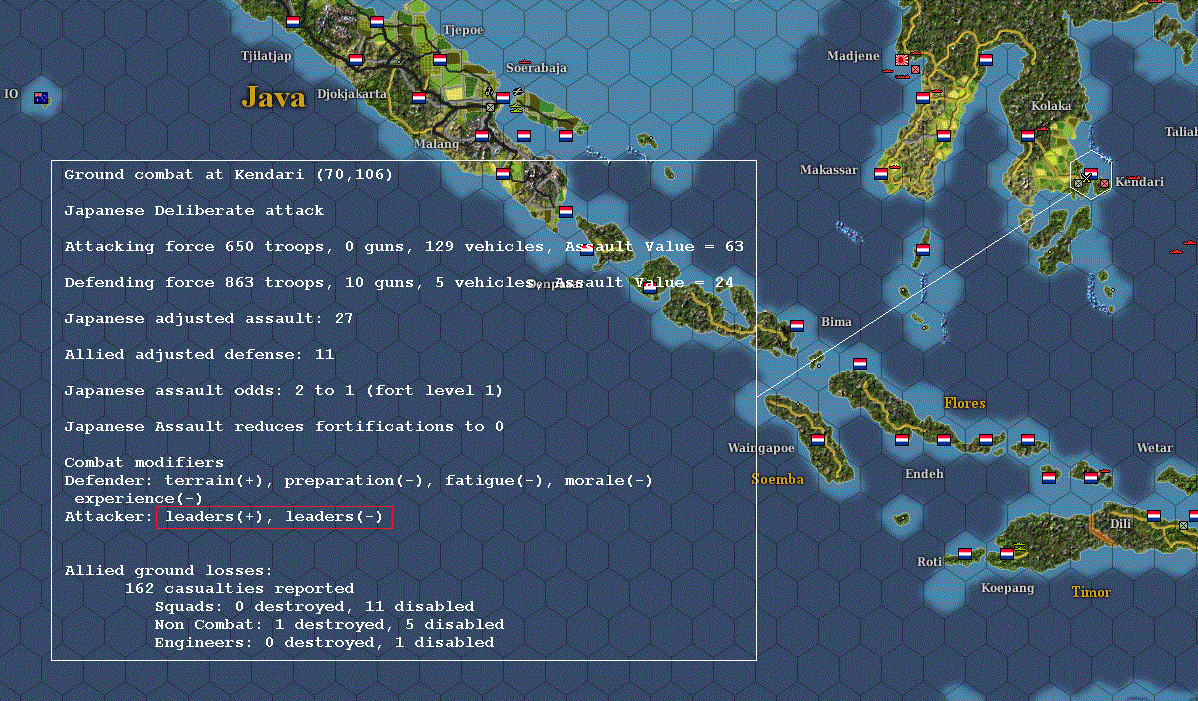The height and width of the screenshot is (701, 1198).
Task: Select the Endeh place name
Action: click(924, 474)
